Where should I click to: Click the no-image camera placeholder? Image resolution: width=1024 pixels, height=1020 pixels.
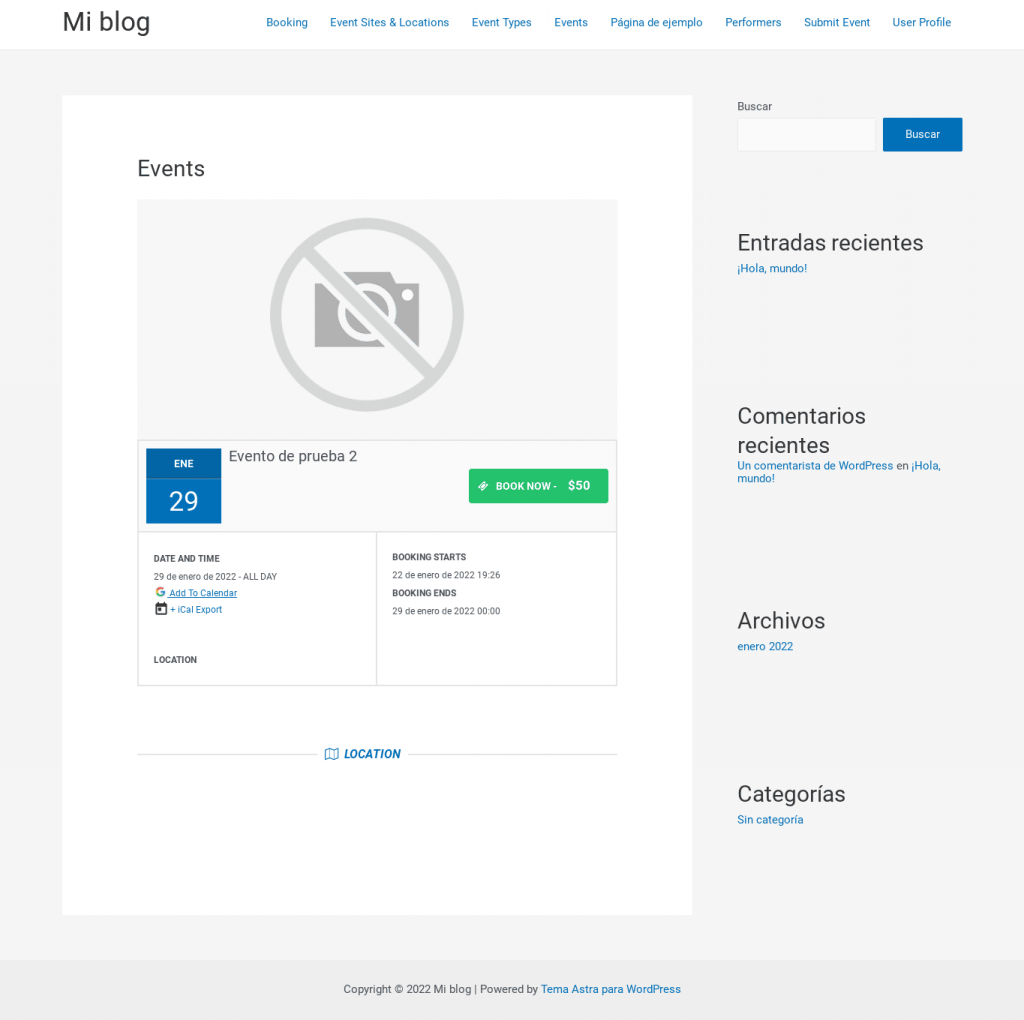[367, 315]
